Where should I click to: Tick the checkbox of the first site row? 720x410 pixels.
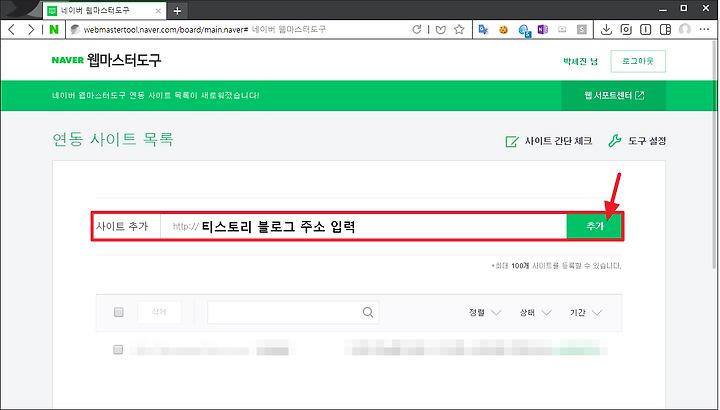coord(118,350)
